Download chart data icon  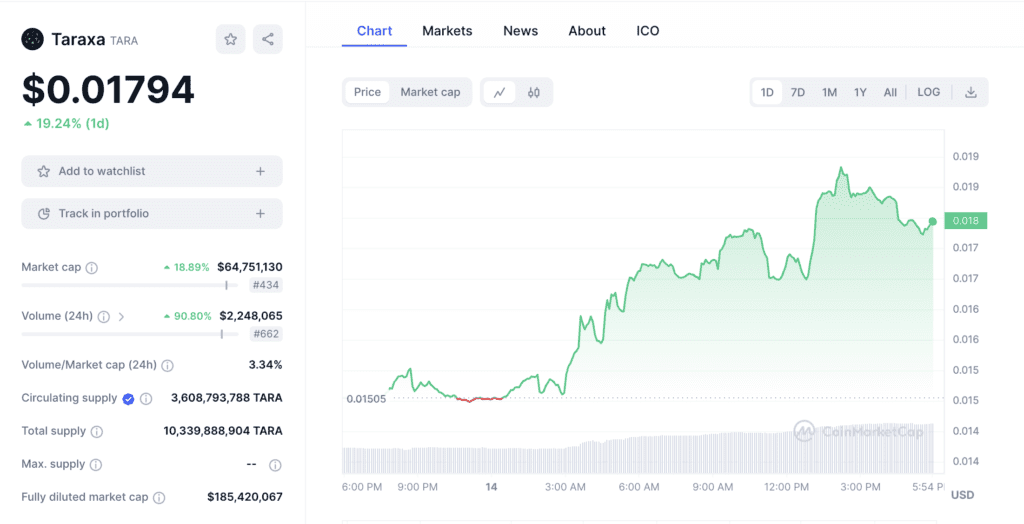970,93
